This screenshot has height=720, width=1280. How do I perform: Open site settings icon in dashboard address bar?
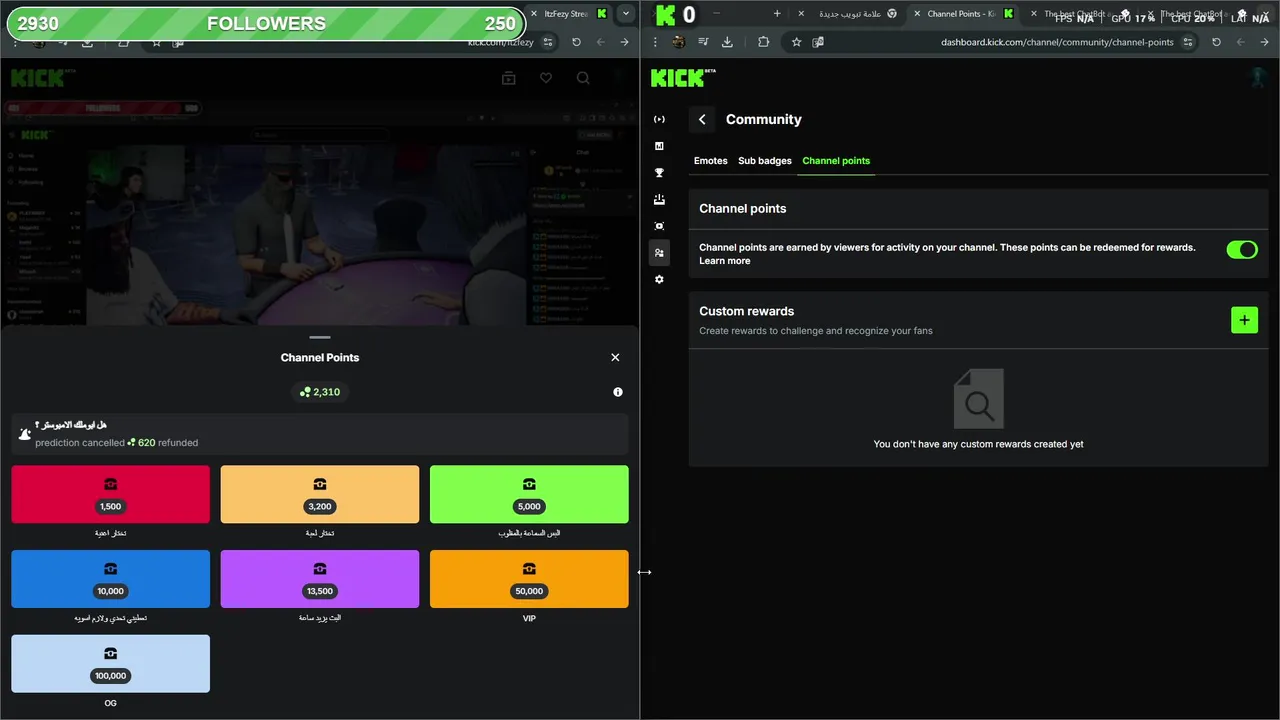pyautogui.click(x=1187, y=42)
